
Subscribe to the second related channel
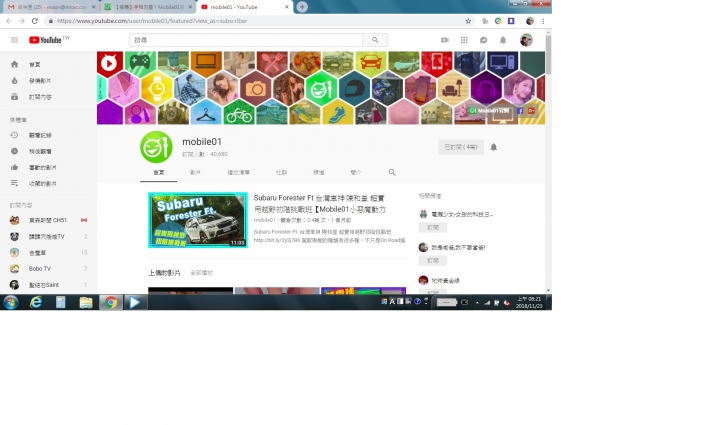pyautogui.click(x=433, y=260)
